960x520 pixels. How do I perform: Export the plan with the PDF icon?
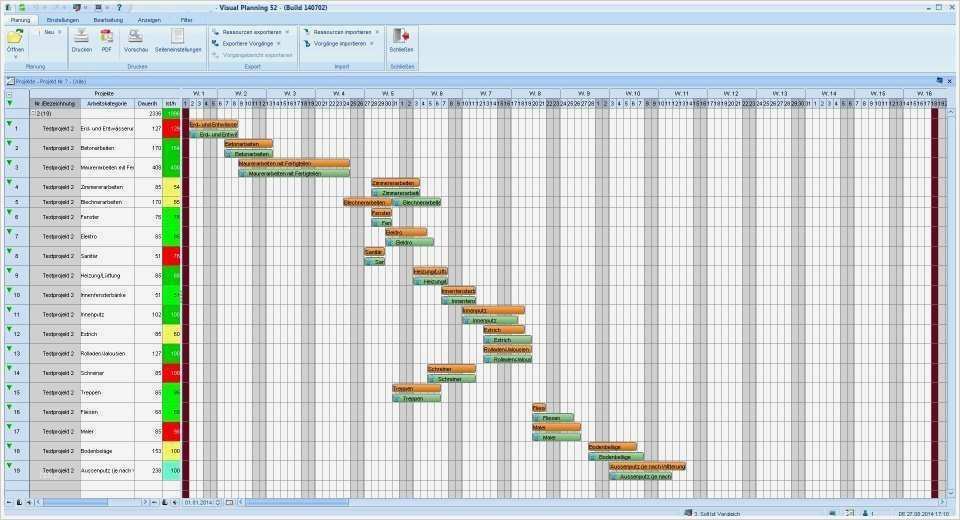(107, 37)
